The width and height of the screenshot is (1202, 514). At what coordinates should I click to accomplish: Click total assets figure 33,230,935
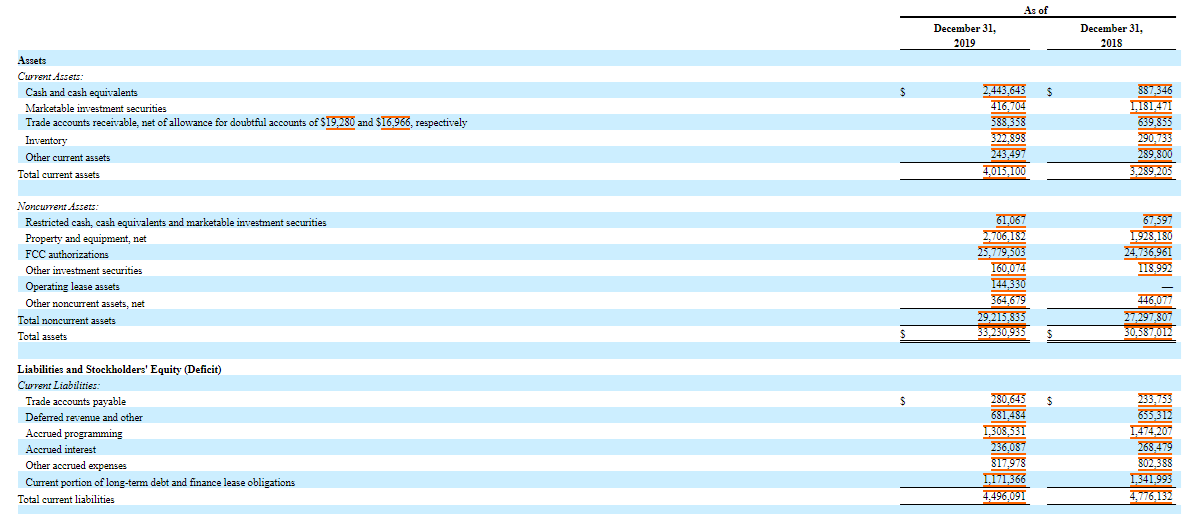coord(1001,334)
